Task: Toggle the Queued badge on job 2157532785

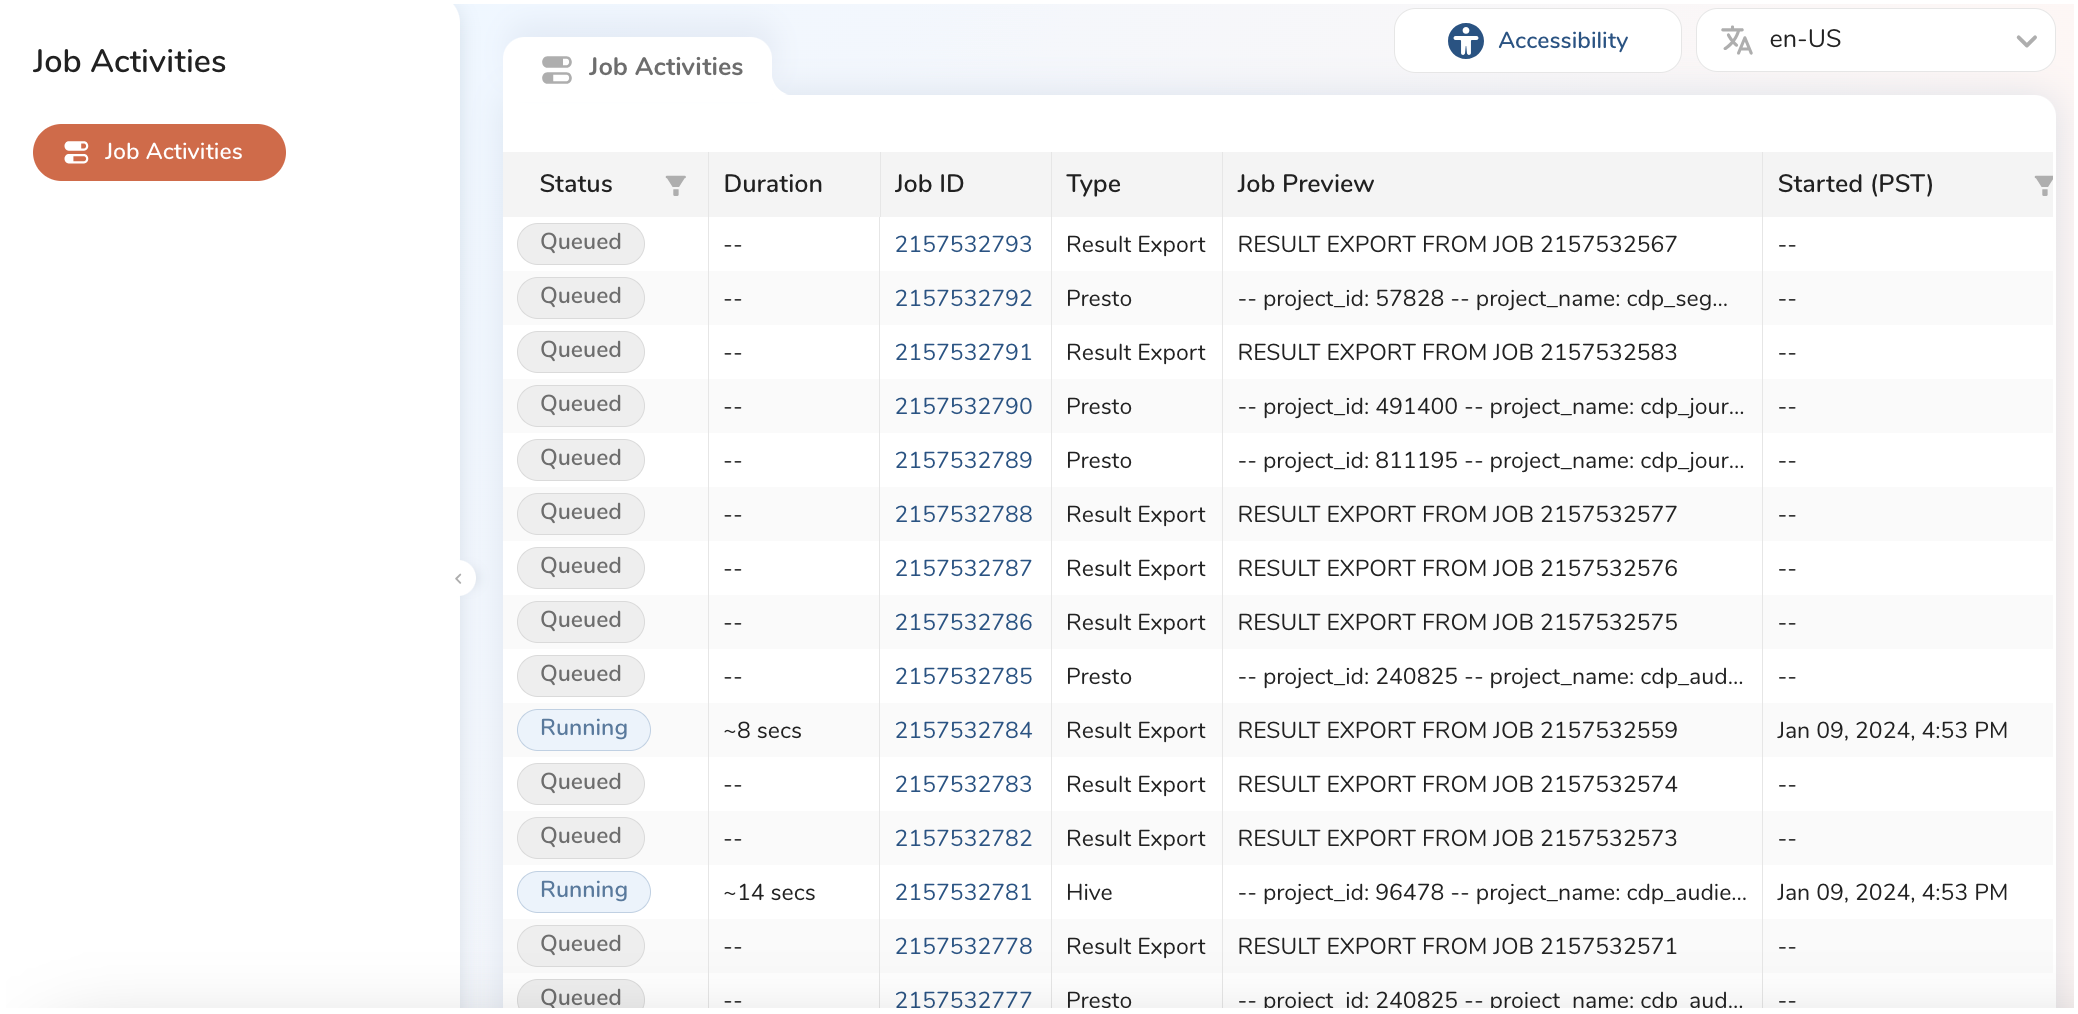Action: pyautogui.click(x=580, y=675)
